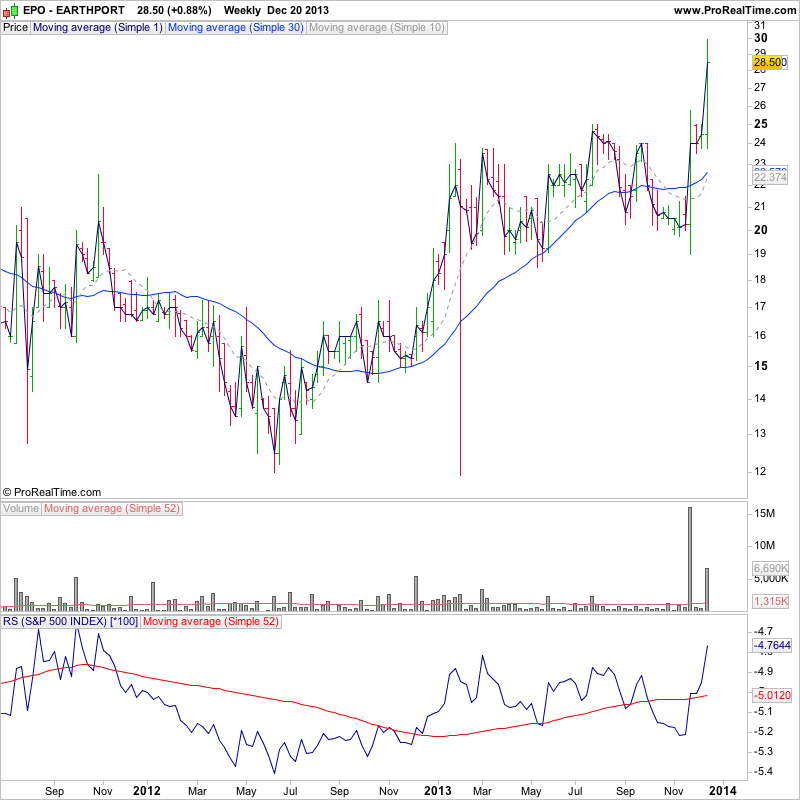800x800 pixels.
Task: Click the yellow 28.500 current price tag
Action: (x=770, y=62)
